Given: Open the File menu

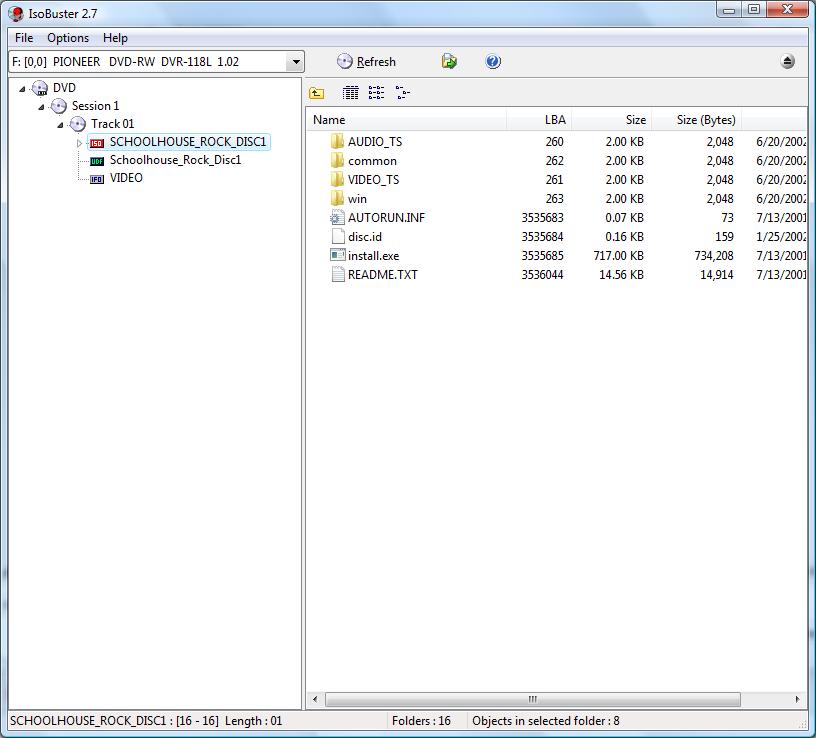Looking at the screenshot, I should 24,38.
